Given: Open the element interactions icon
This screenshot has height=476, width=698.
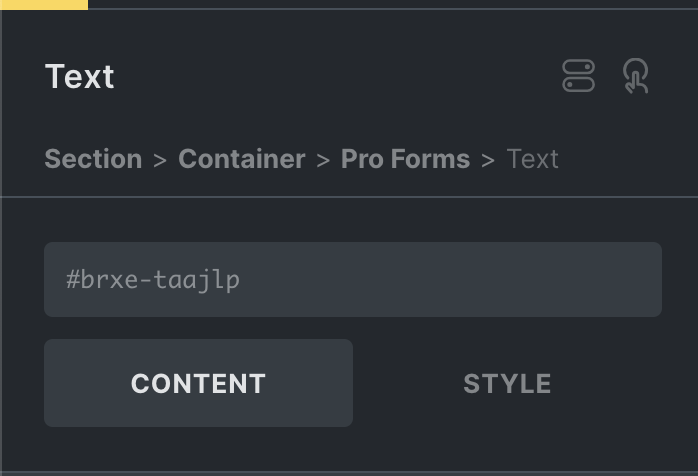Looking at the screenshot, I should tap(636, 77).
